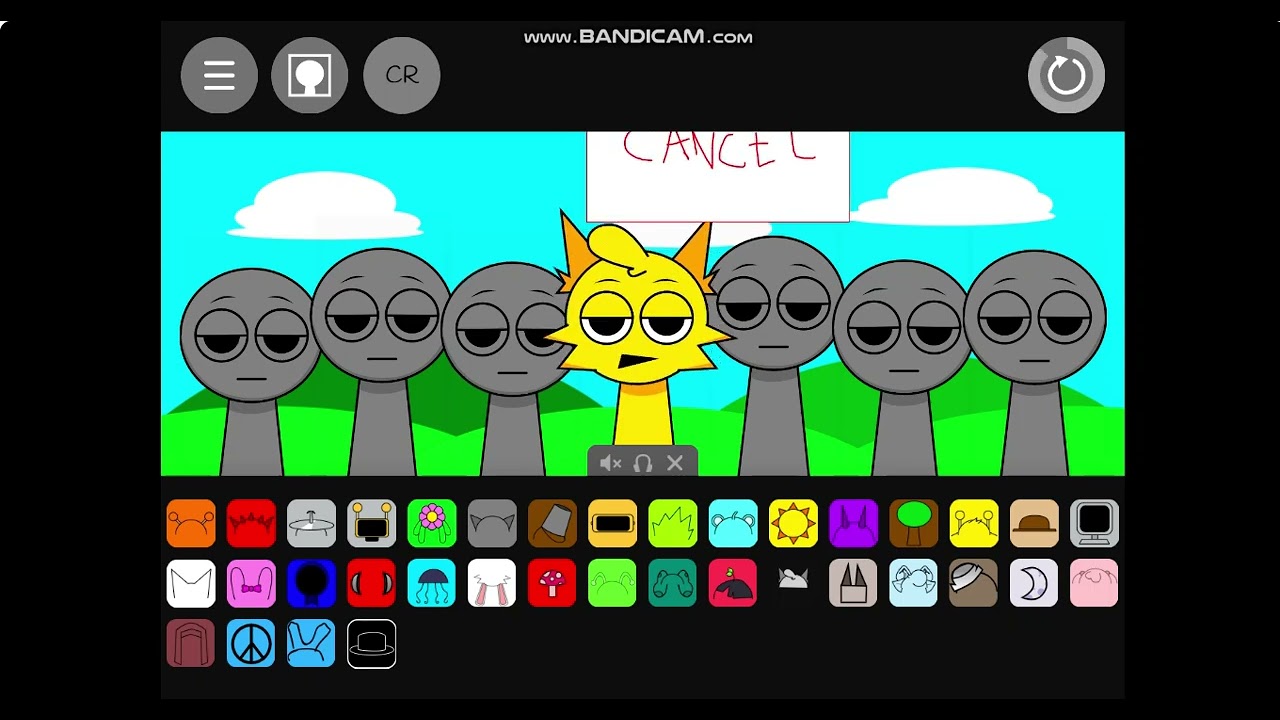The width and height of the screenshot is (1280, 720).
Task: Choose the white icon with pink ears
Action: [492, 584]
